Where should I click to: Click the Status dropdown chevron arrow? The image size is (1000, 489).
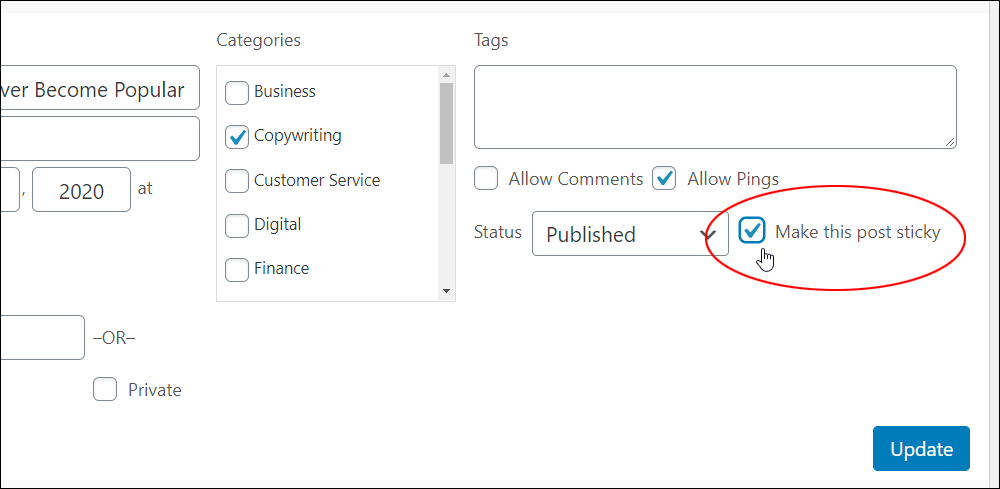point(708,234)
